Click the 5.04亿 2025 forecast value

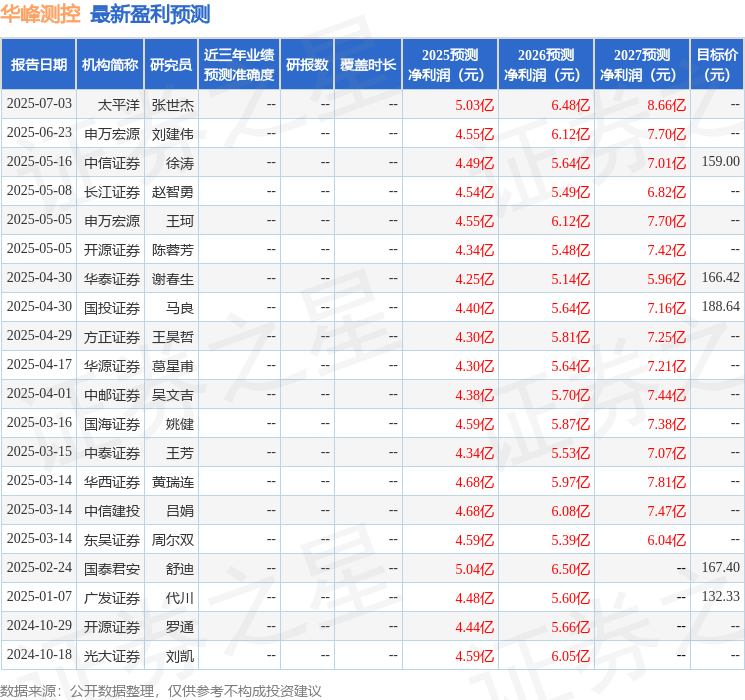point(475,569)
